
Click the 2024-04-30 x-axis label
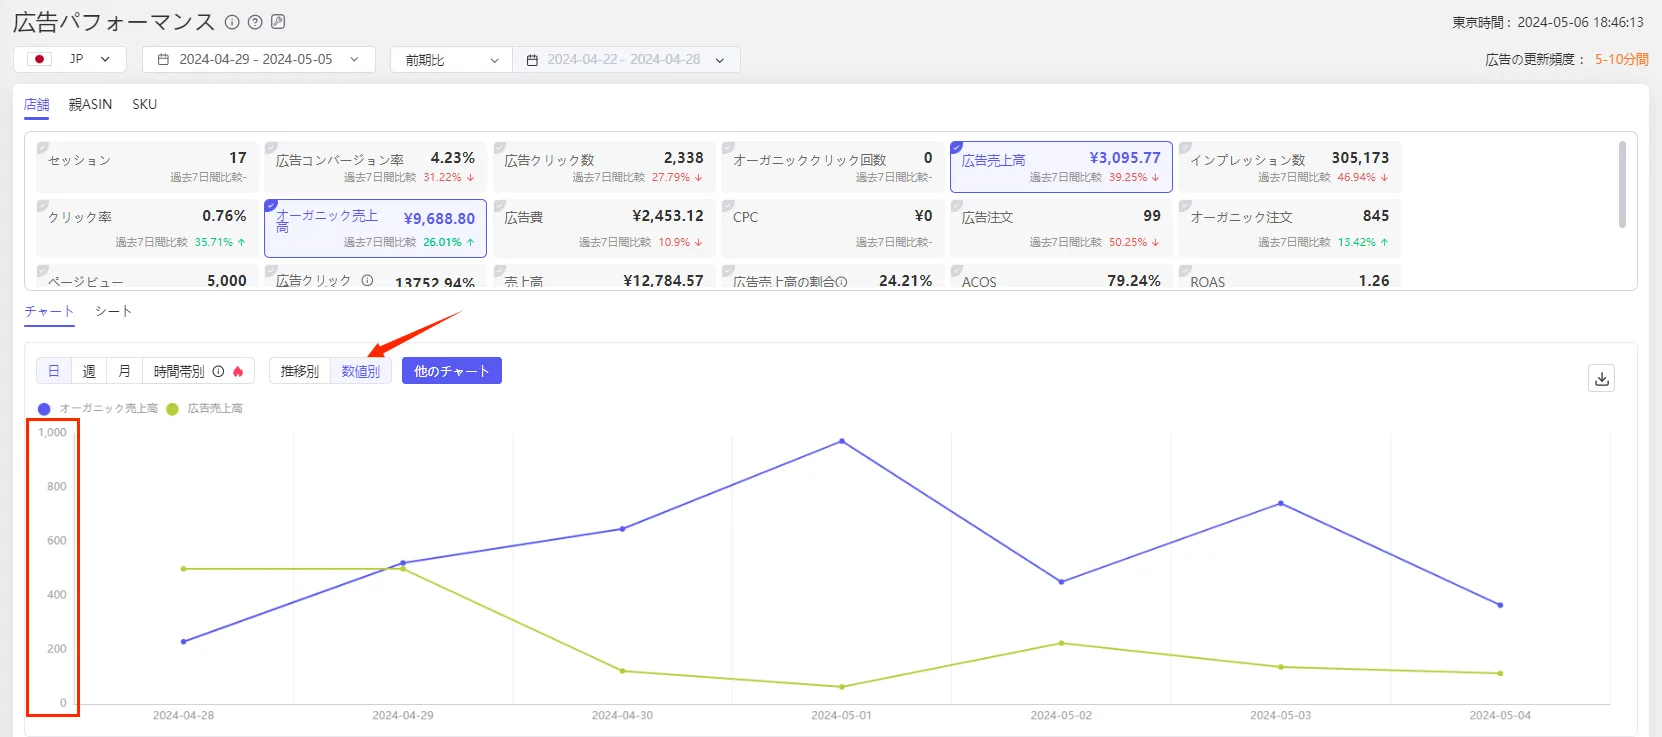coord(622,715)
